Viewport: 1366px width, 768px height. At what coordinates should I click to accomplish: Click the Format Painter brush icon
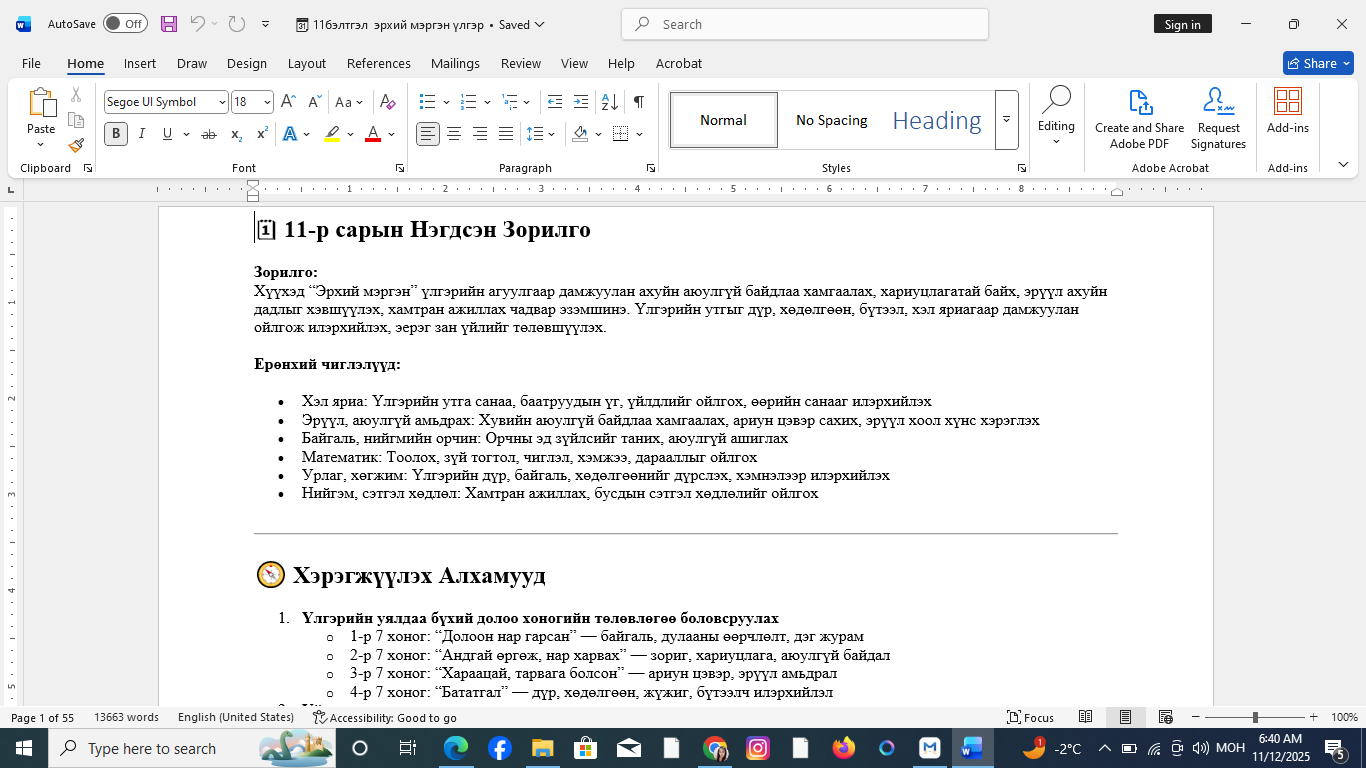[76, 145]
